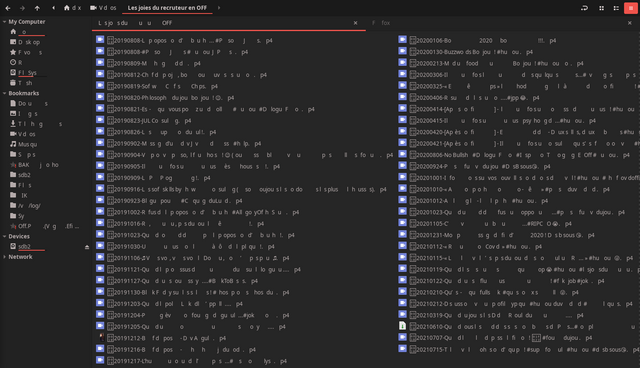
Task: Close the second tab on the right
Action: [629, 23]
